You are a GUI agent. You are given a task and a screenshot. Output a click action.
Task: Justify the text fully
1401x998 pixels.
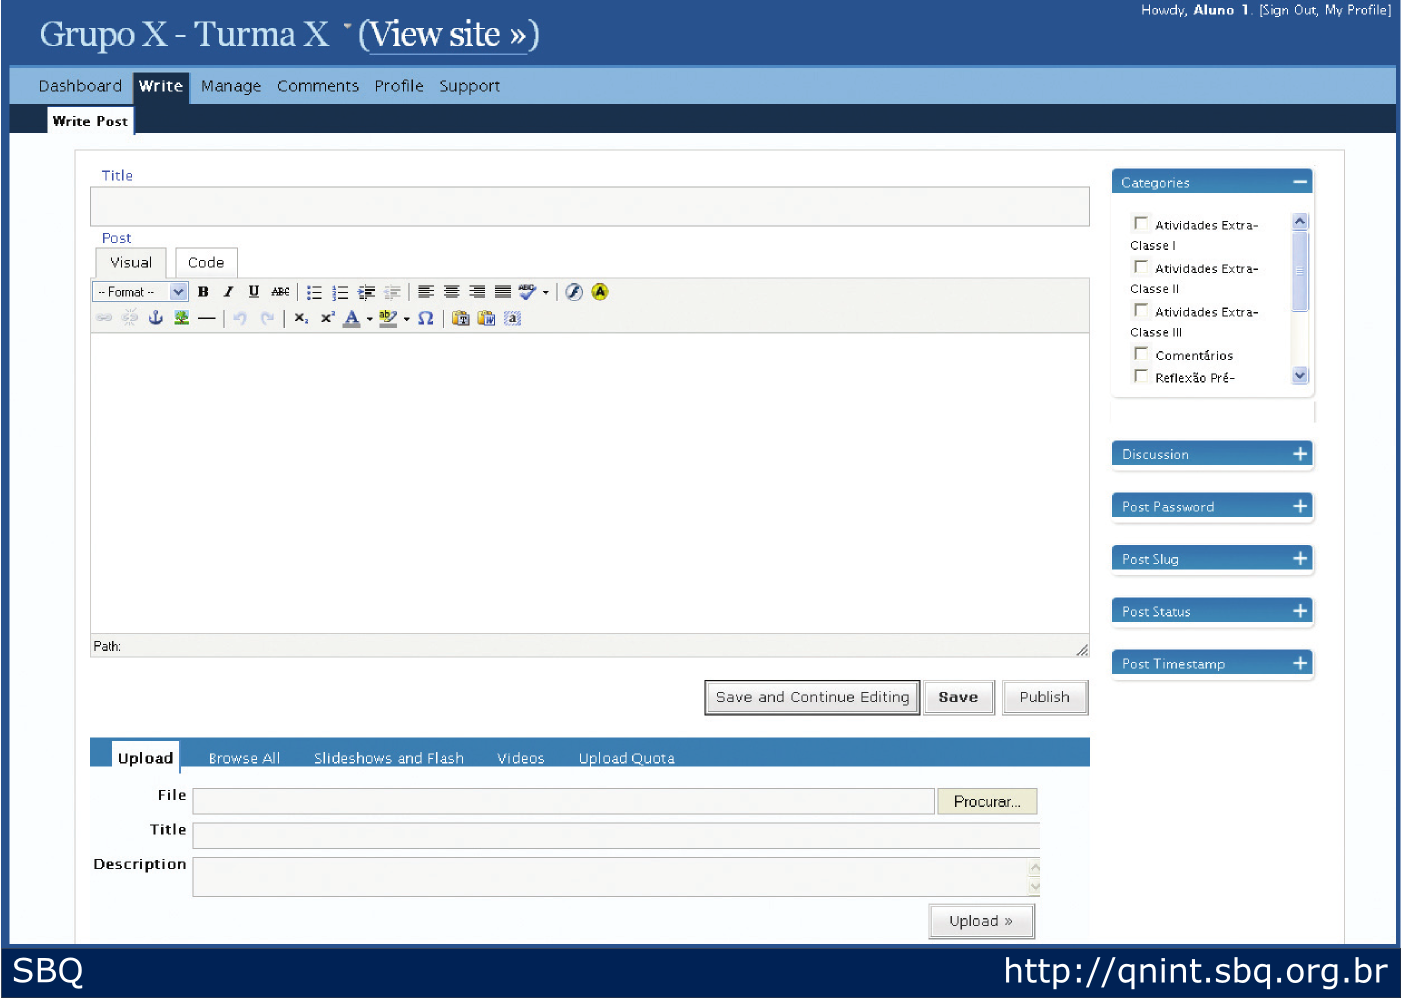(503, 292)
